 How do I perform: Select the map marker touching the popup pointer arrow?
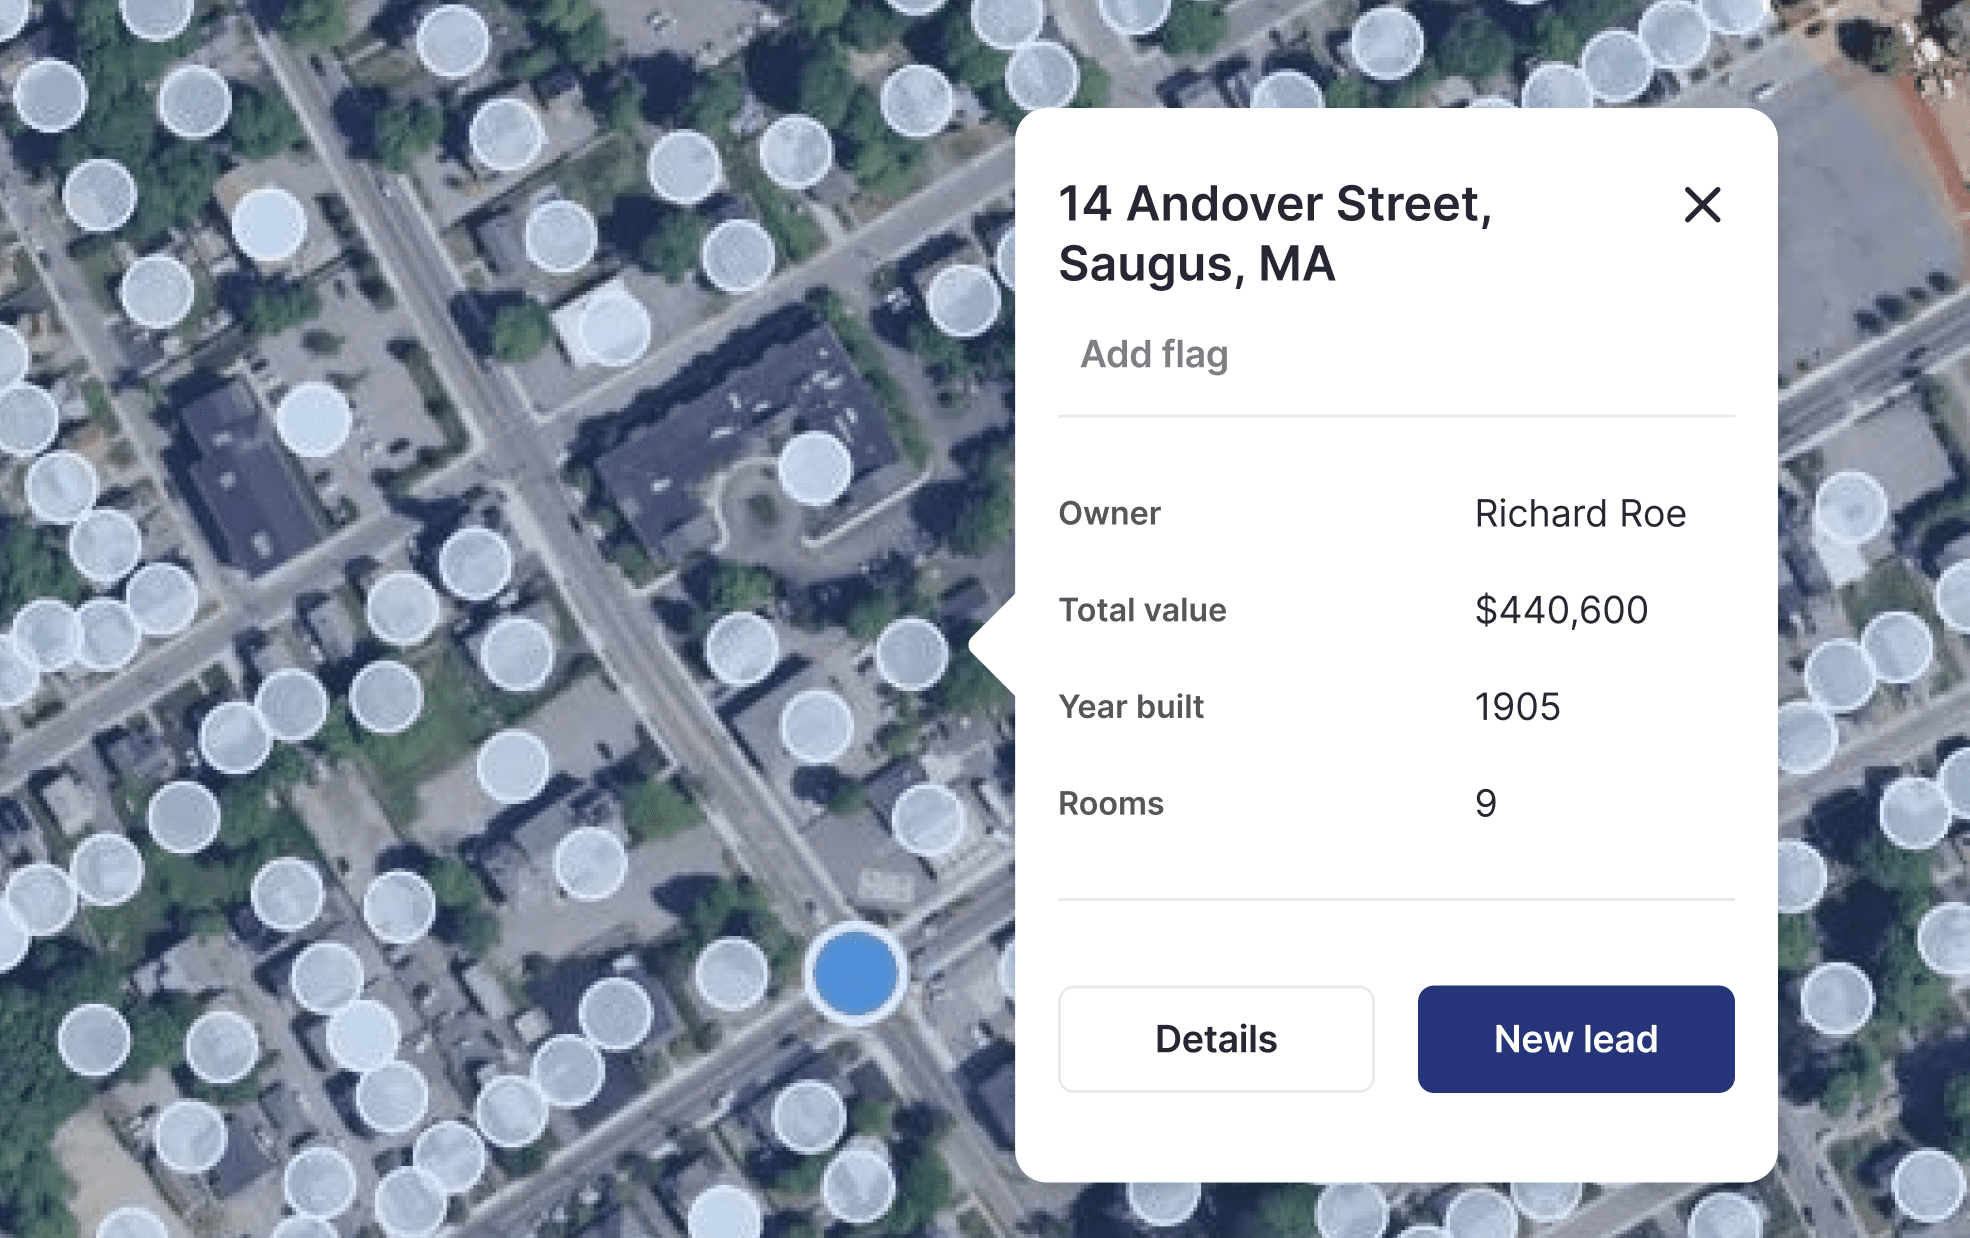(911, 655)
